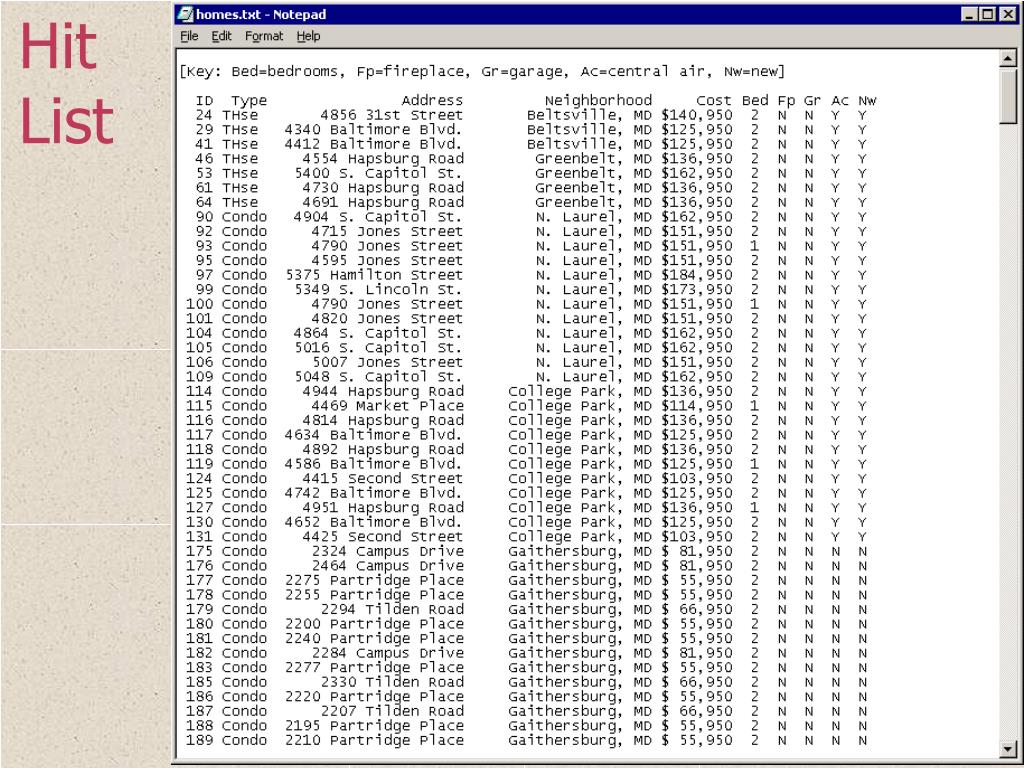Click address 2277 Partridge Place
This screenshot has width=1024, height=768.
click(374, 667)
